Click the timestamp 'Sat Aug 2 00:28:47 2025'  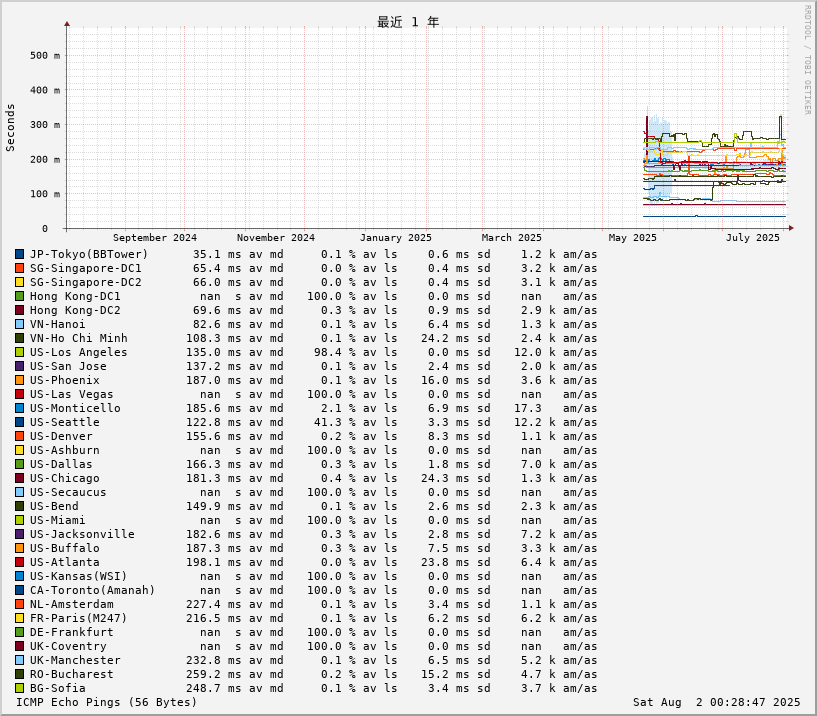[x=716, y=702]
